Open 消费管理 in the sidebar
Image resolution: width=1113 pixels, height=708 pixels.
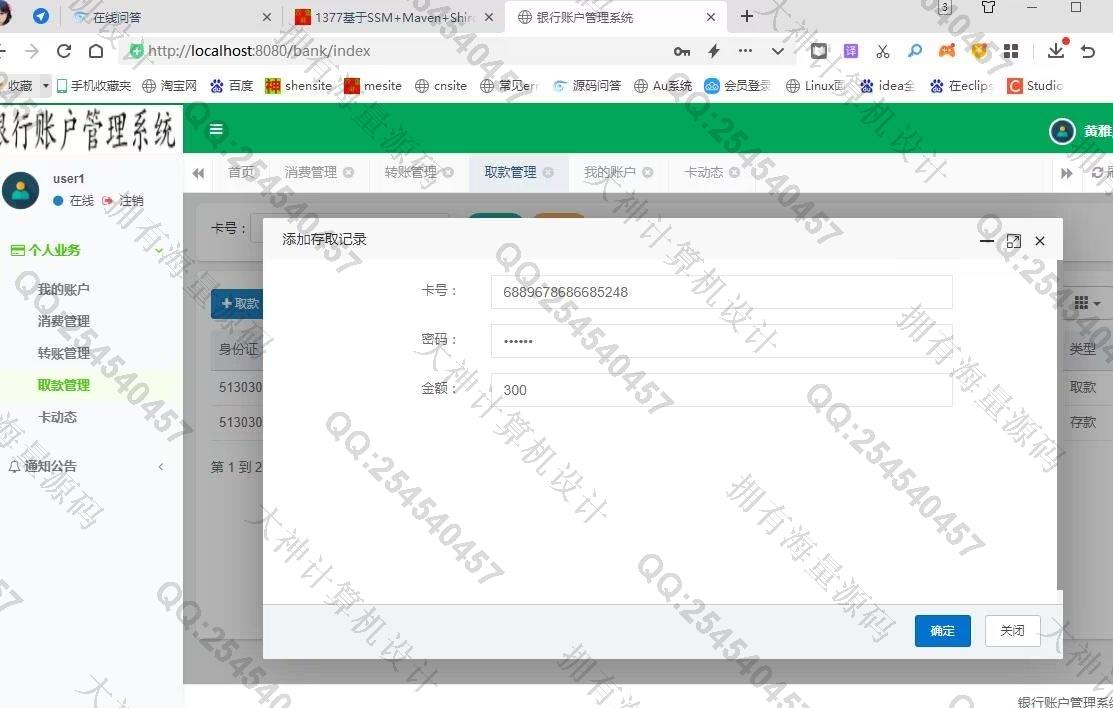click(64, 321)
